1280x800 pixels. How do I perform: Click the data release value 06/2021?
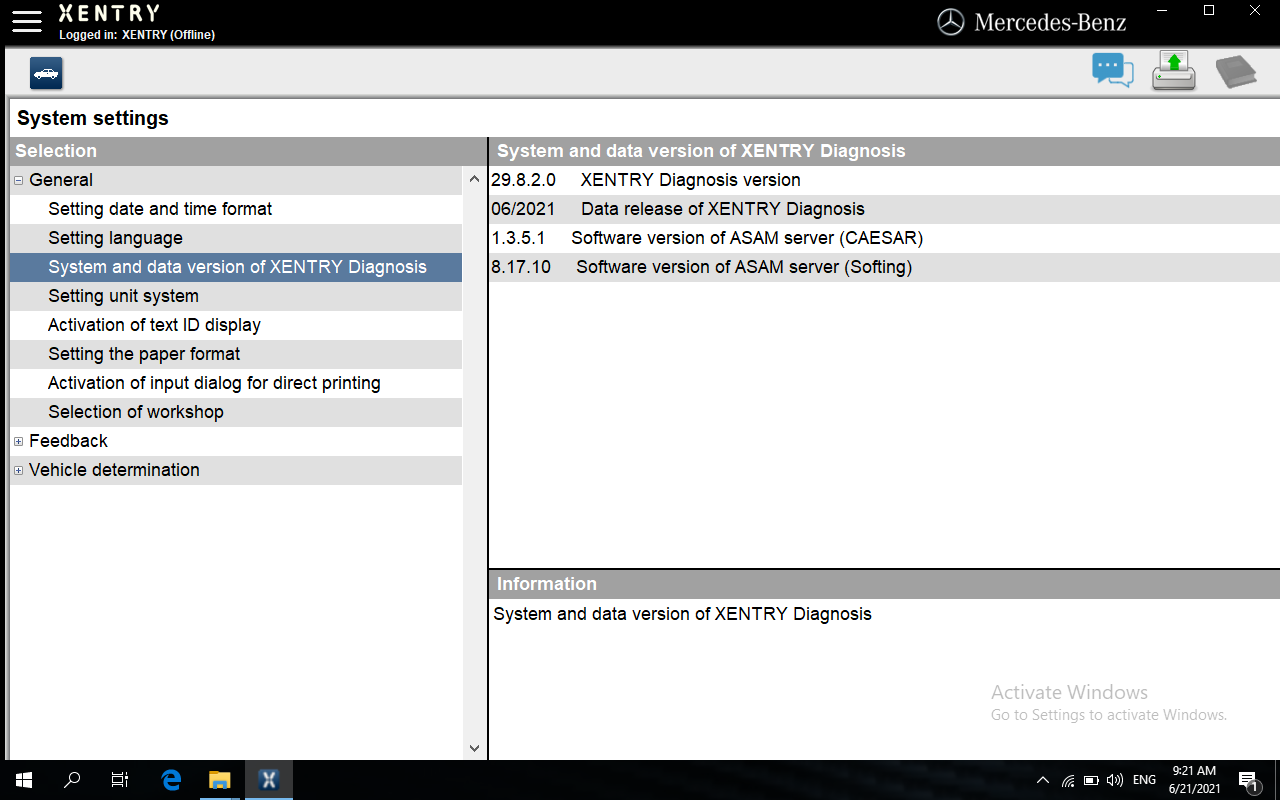[523, 209]
